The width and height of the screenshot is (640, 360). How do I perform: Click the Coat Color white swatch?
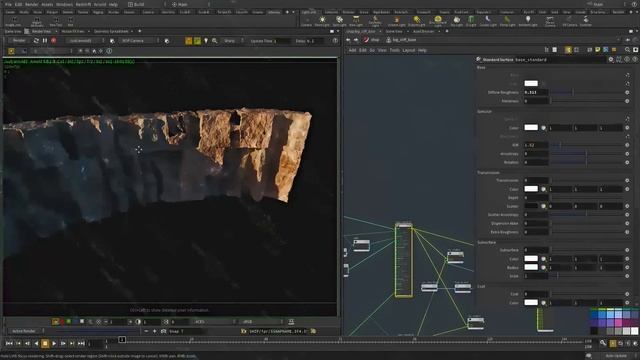[x=531, y=302]
